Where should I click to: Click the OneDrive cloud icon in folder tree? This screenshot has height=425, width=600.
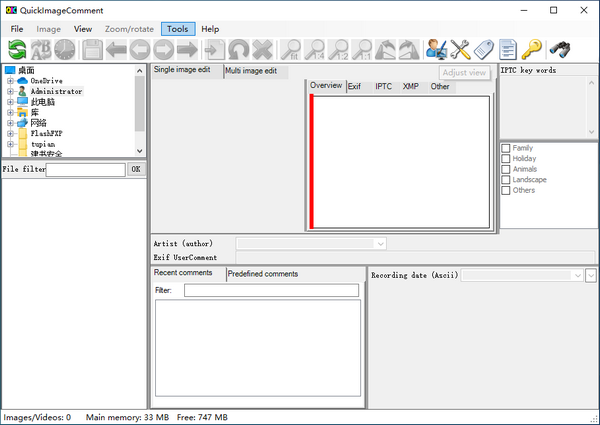coord(22,80)
